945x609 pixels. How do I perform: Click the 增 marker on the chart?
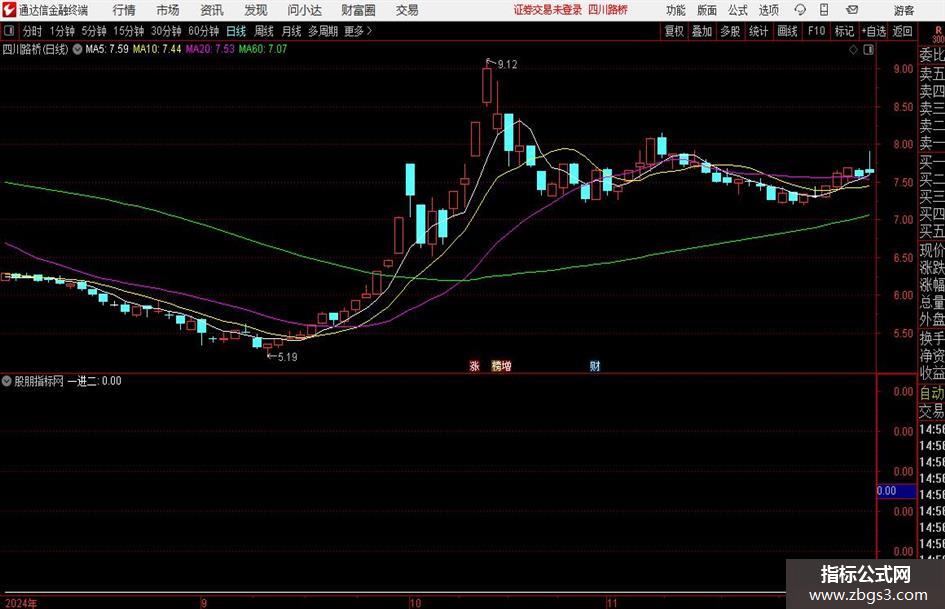pos(506,365)
